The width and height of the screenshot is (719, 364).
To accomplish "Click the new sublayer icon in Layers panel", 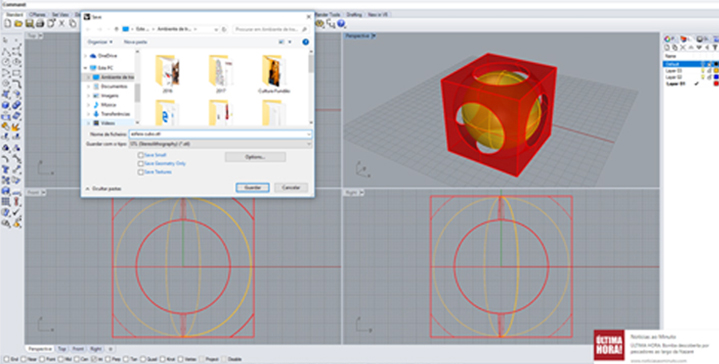I will [x=675, y=48].
